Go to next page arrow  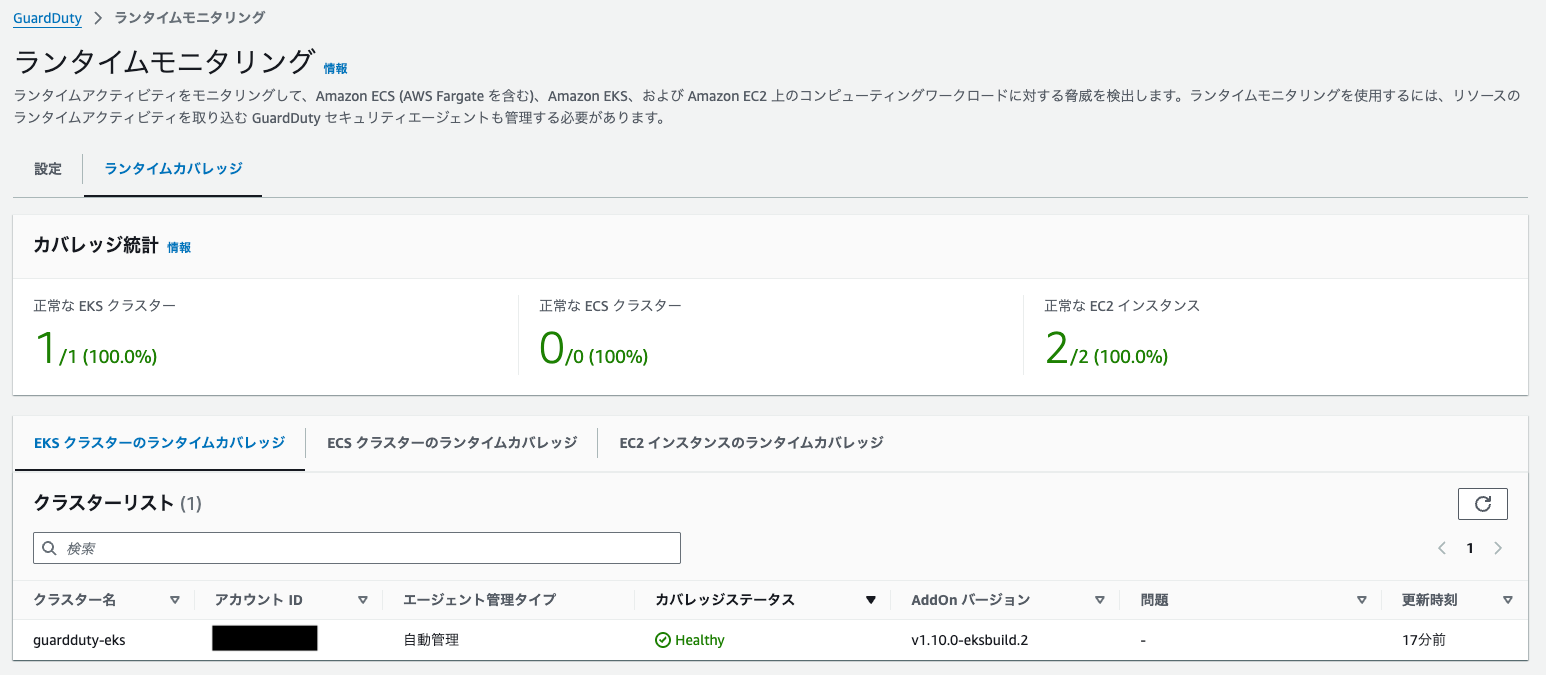point(1498,548)
